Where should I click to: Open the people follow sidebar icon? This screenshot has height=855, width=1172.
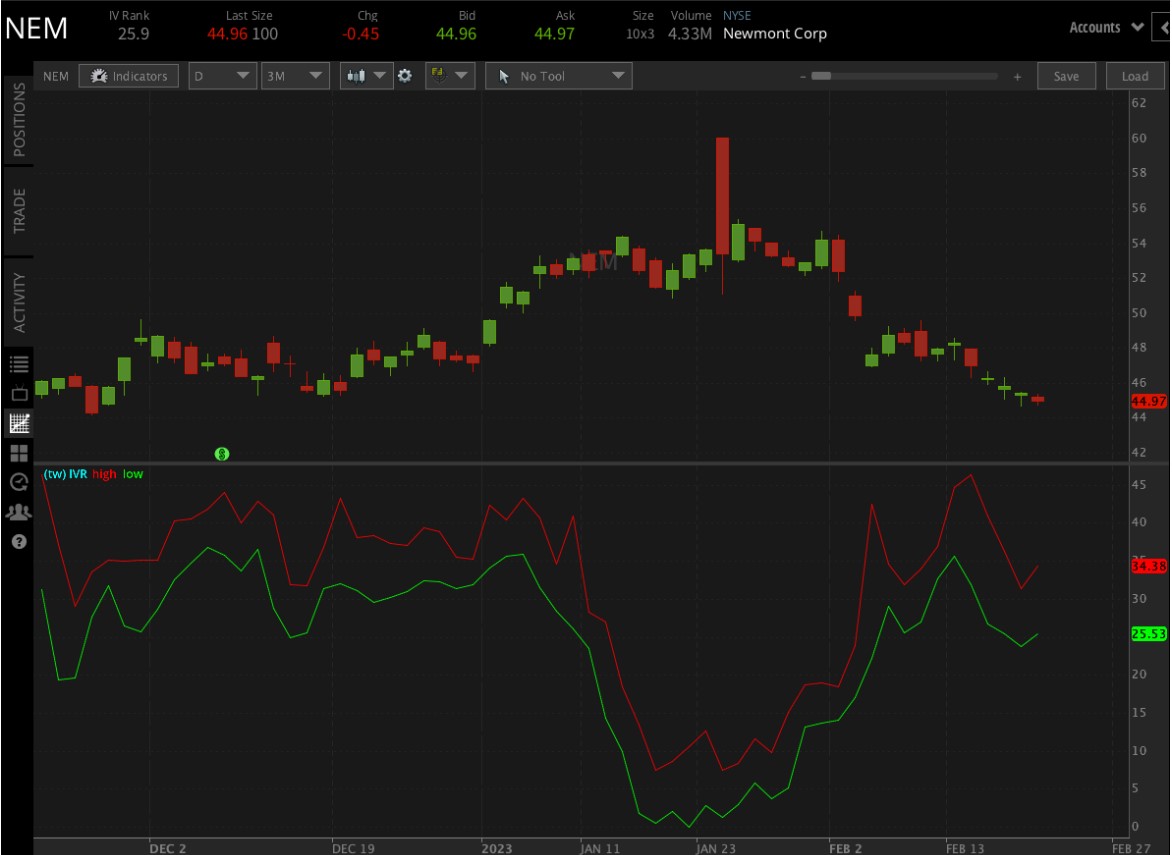point(19,512)
